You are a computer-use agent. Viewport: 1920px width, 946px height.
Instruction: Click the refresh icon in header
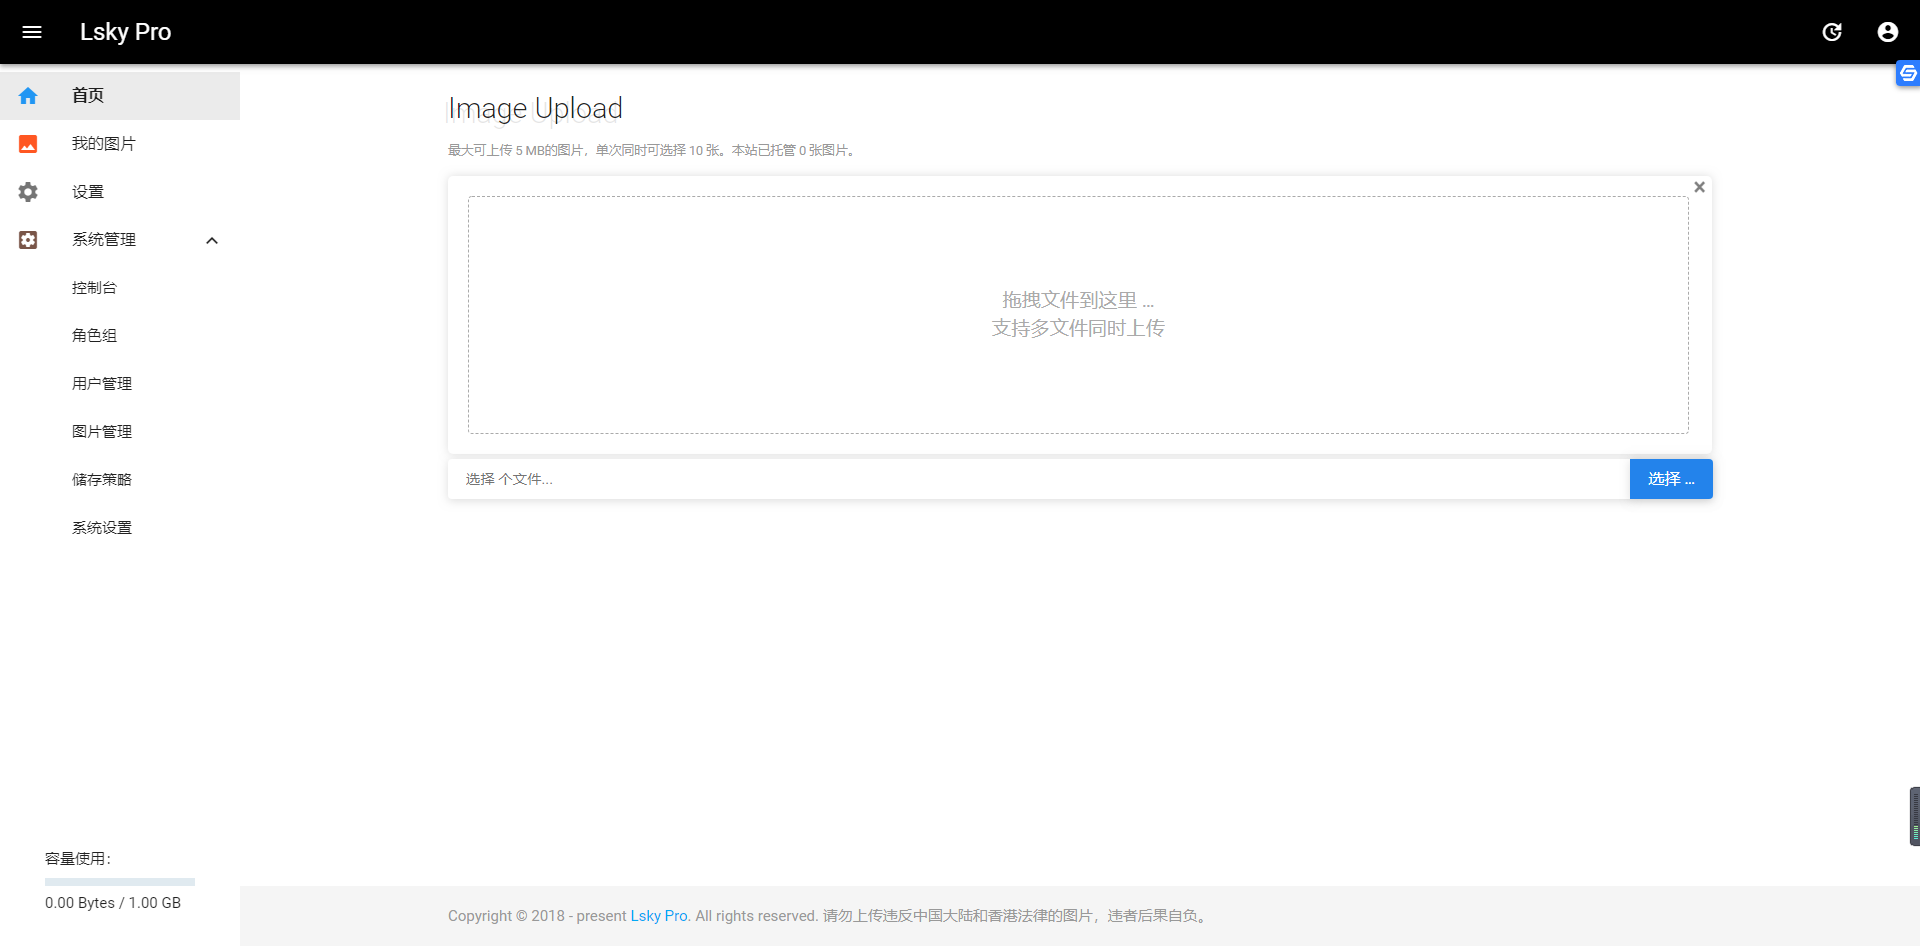click(1832, 32)
